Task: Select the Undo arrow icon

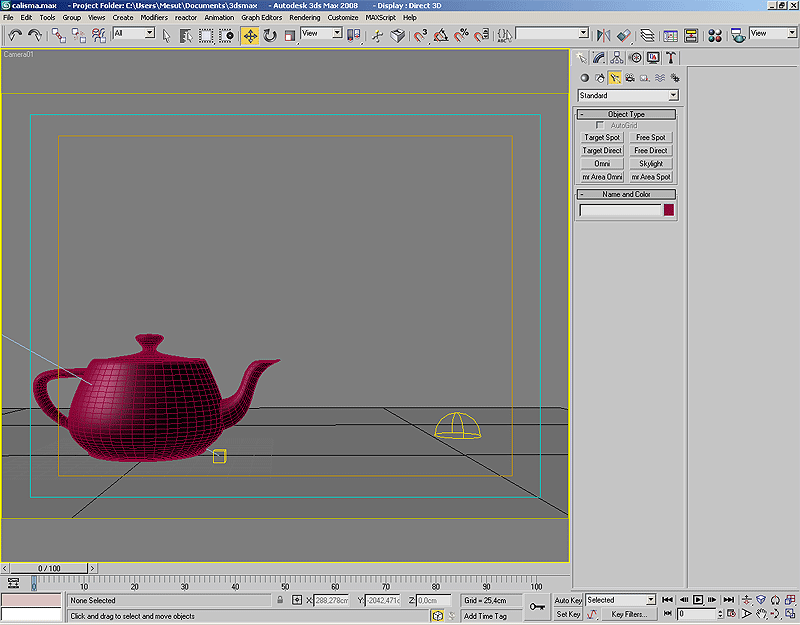Action: pyautogui.click(x=15, y=35)
